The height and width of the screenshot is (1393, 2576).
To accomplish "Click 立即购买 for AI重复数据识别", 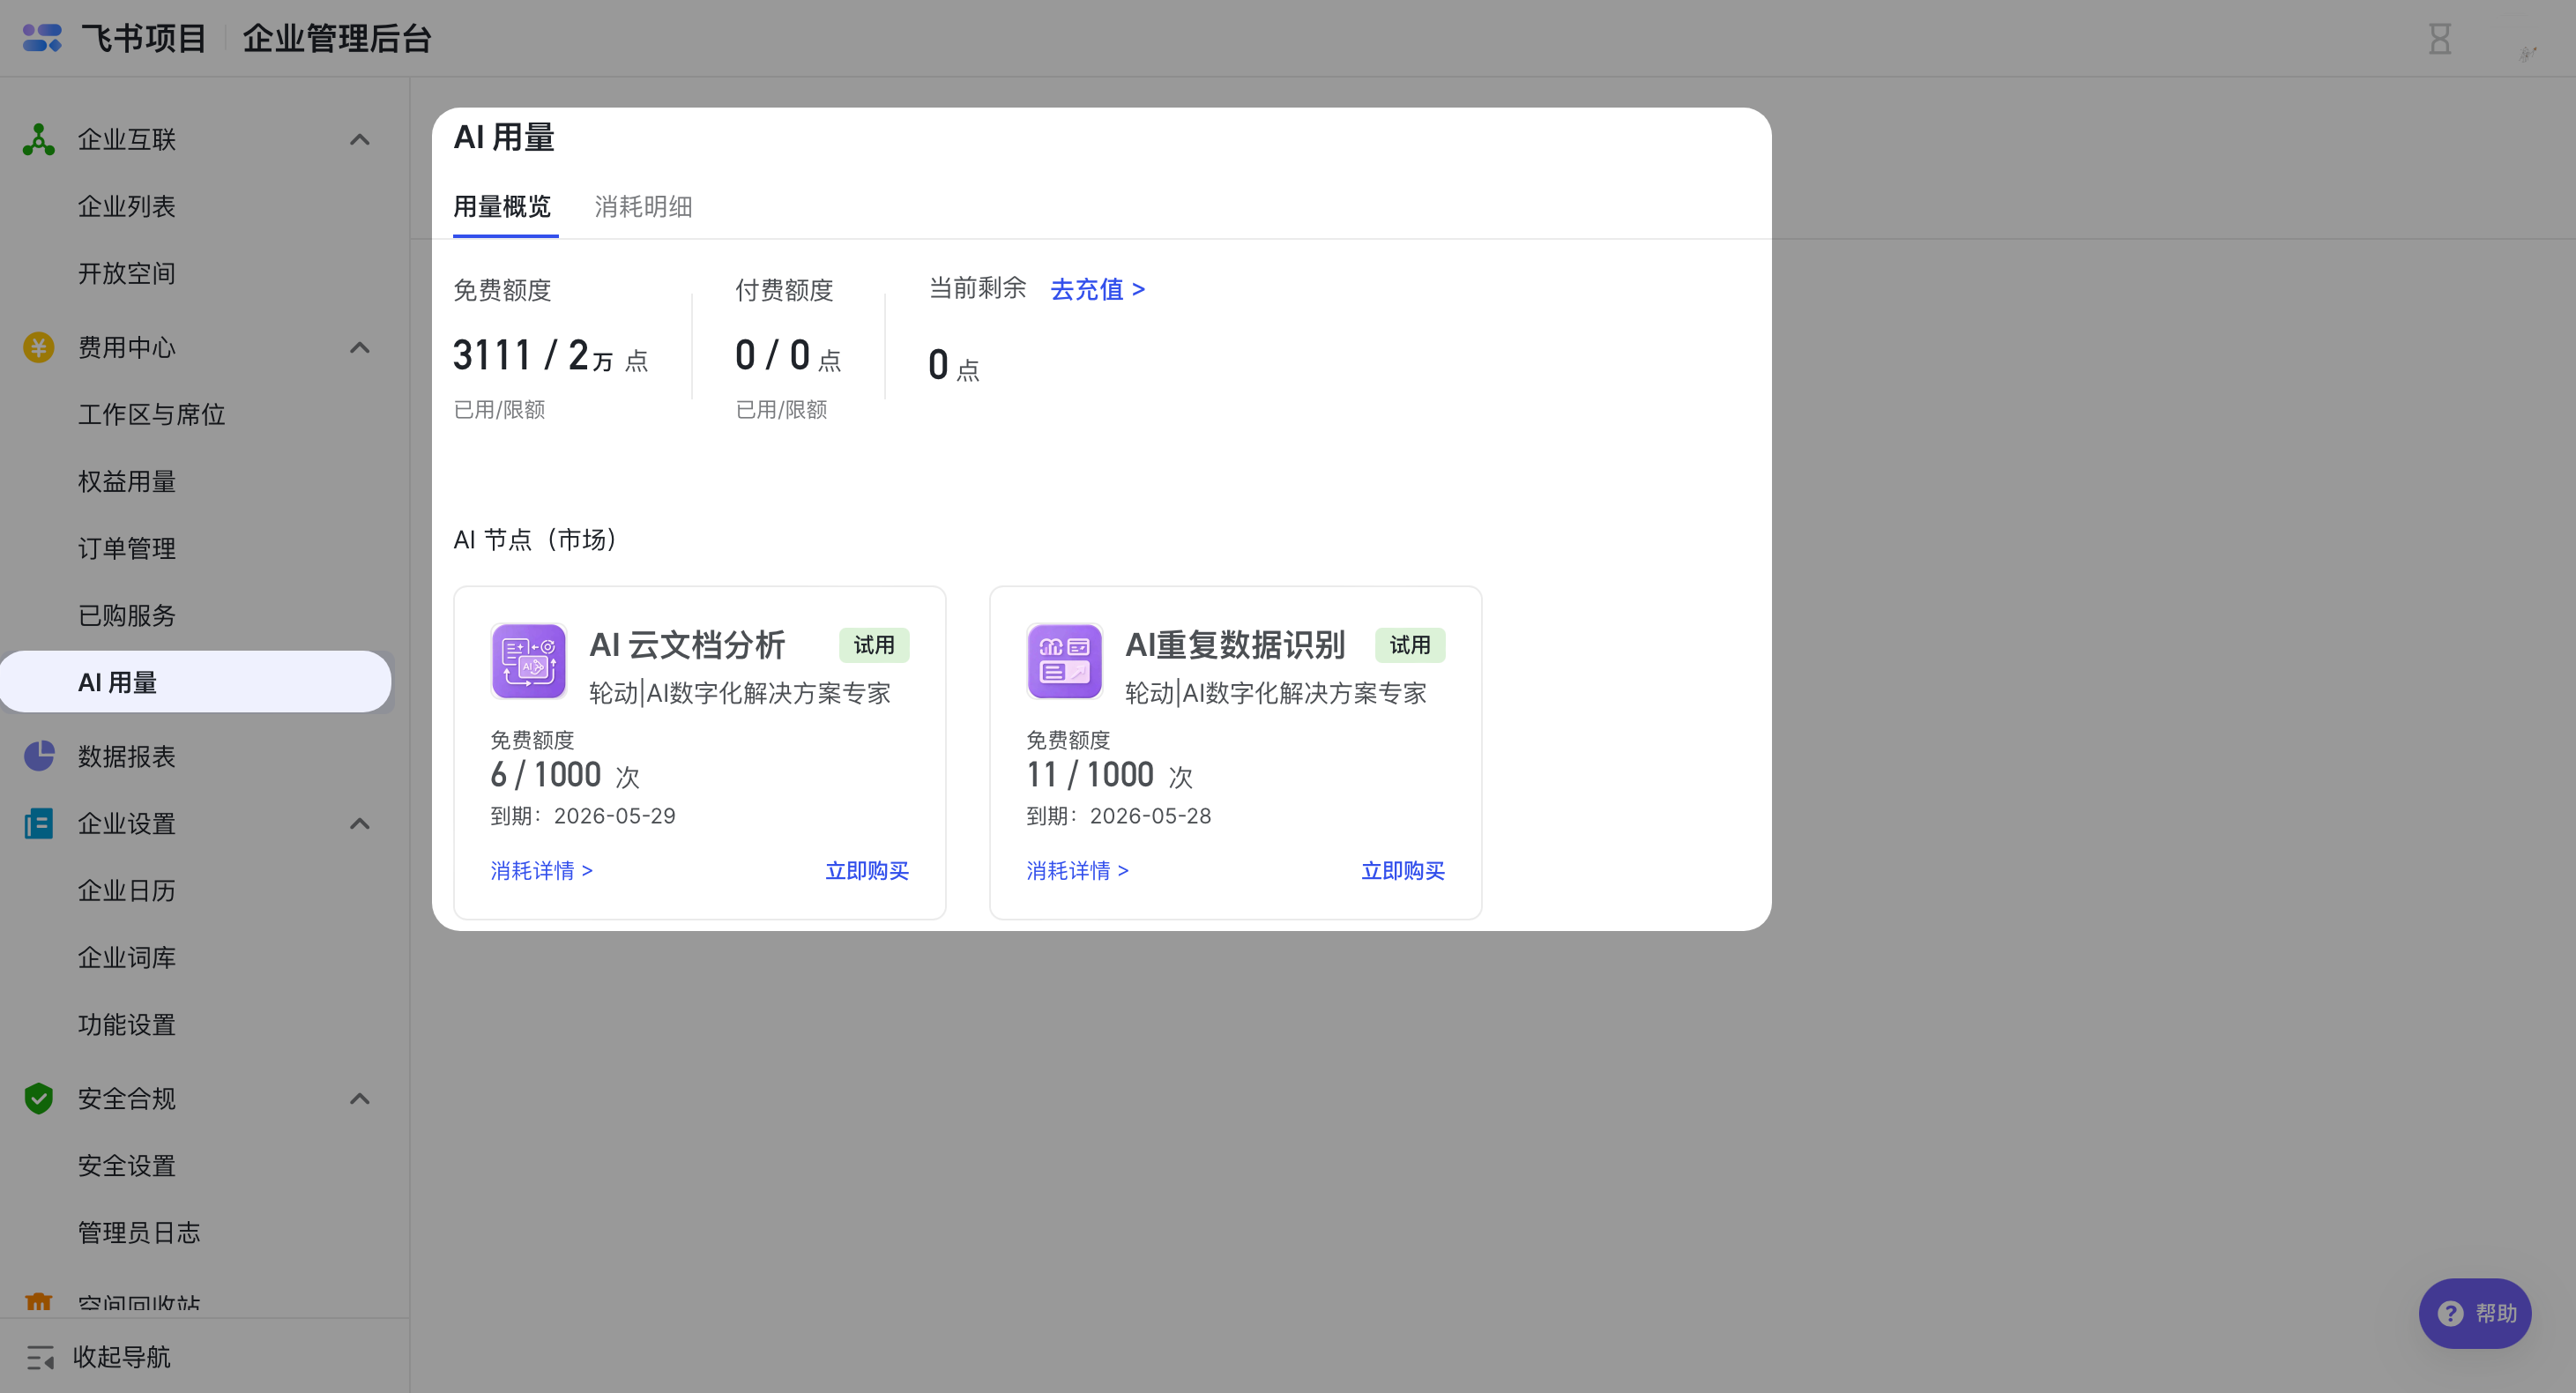I will pos(1403,871).
